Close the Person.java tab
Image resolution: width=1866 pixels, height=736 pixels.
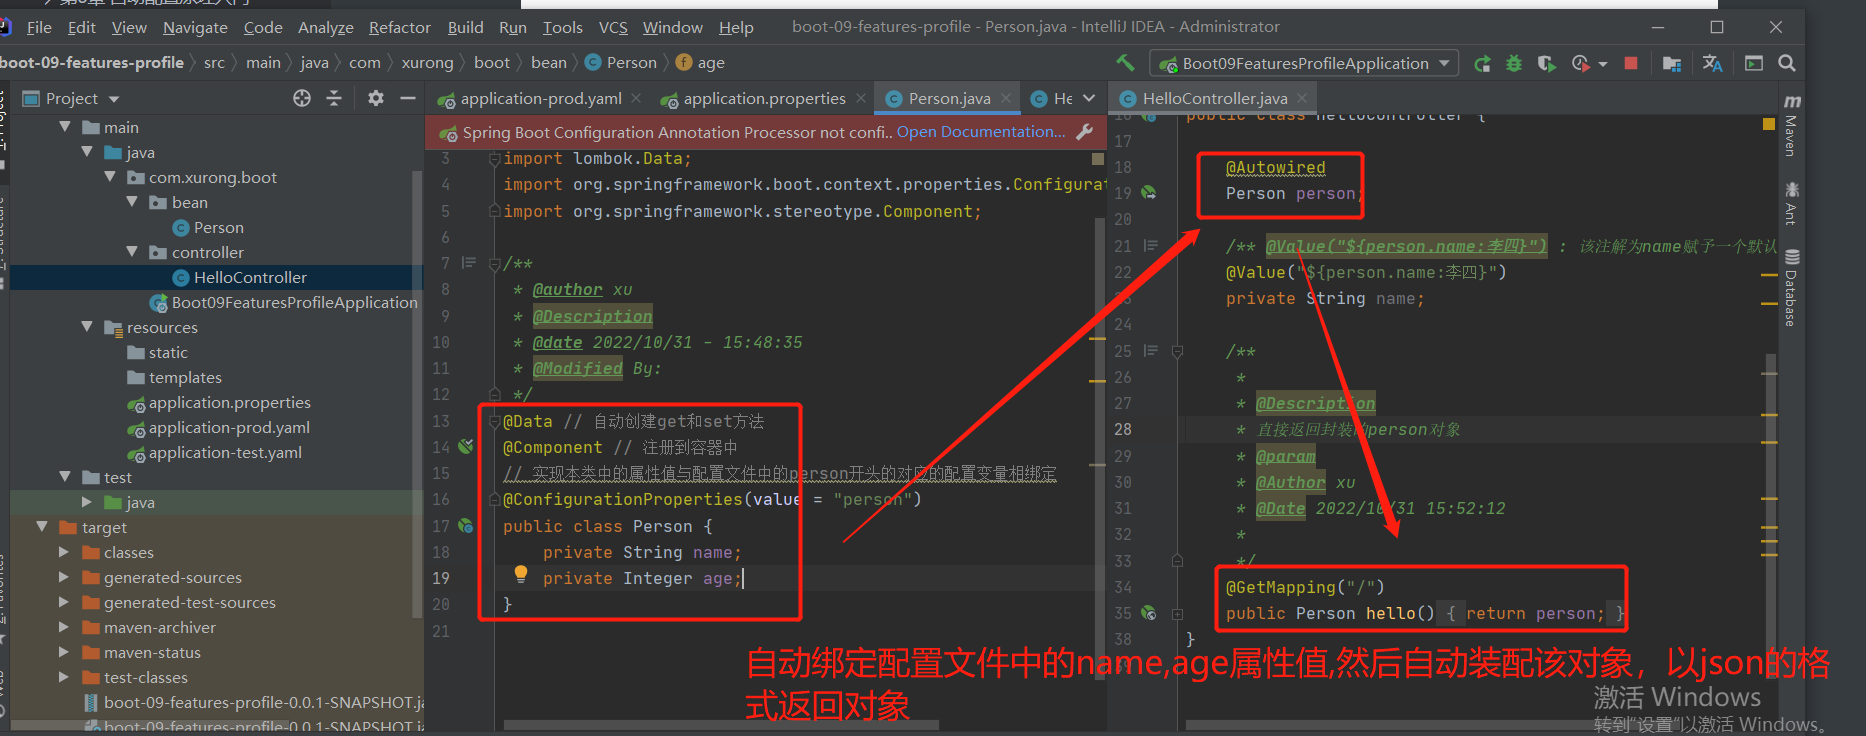coord(1006,98)
